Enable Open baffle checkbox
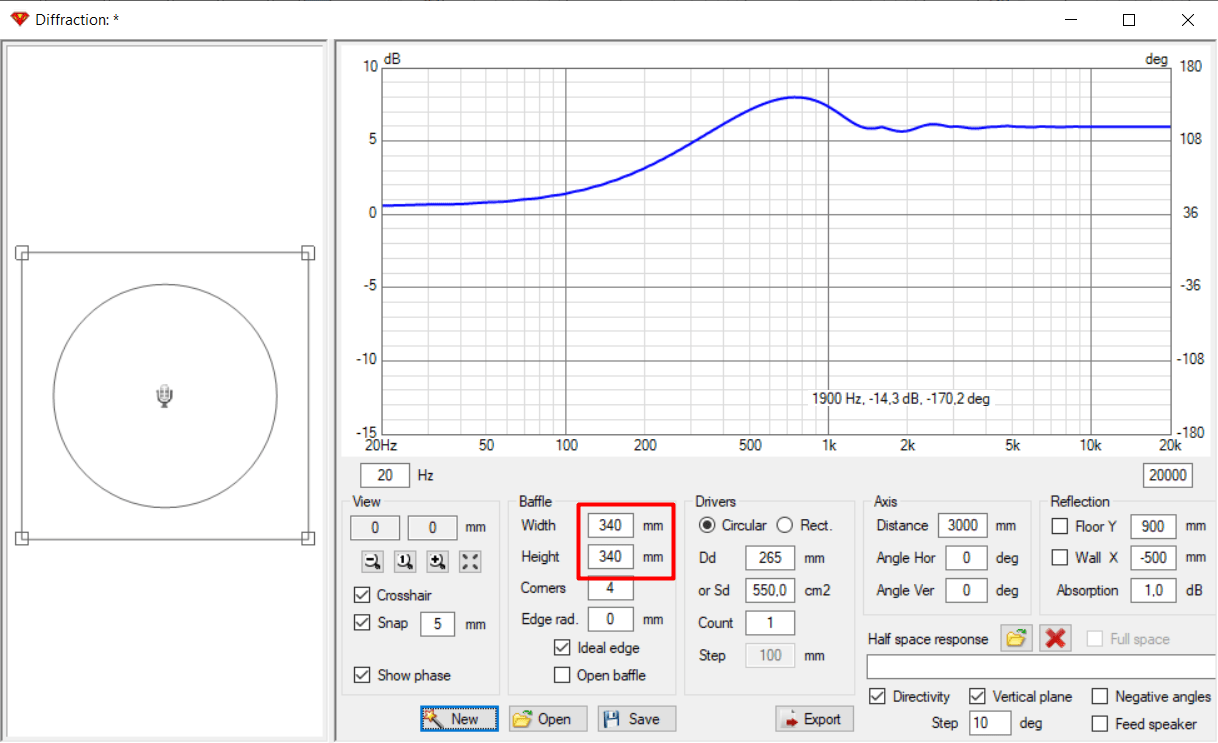 pyautogui.click(x=562, y=675)
